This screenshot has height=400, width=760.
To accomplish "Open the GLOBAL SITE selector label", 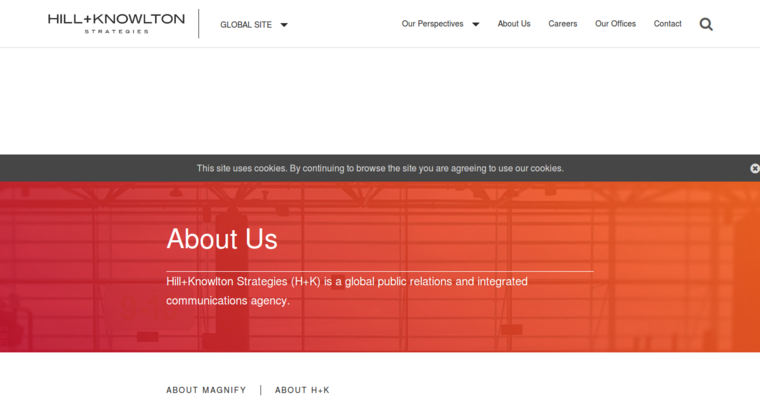I will (246, 25).
